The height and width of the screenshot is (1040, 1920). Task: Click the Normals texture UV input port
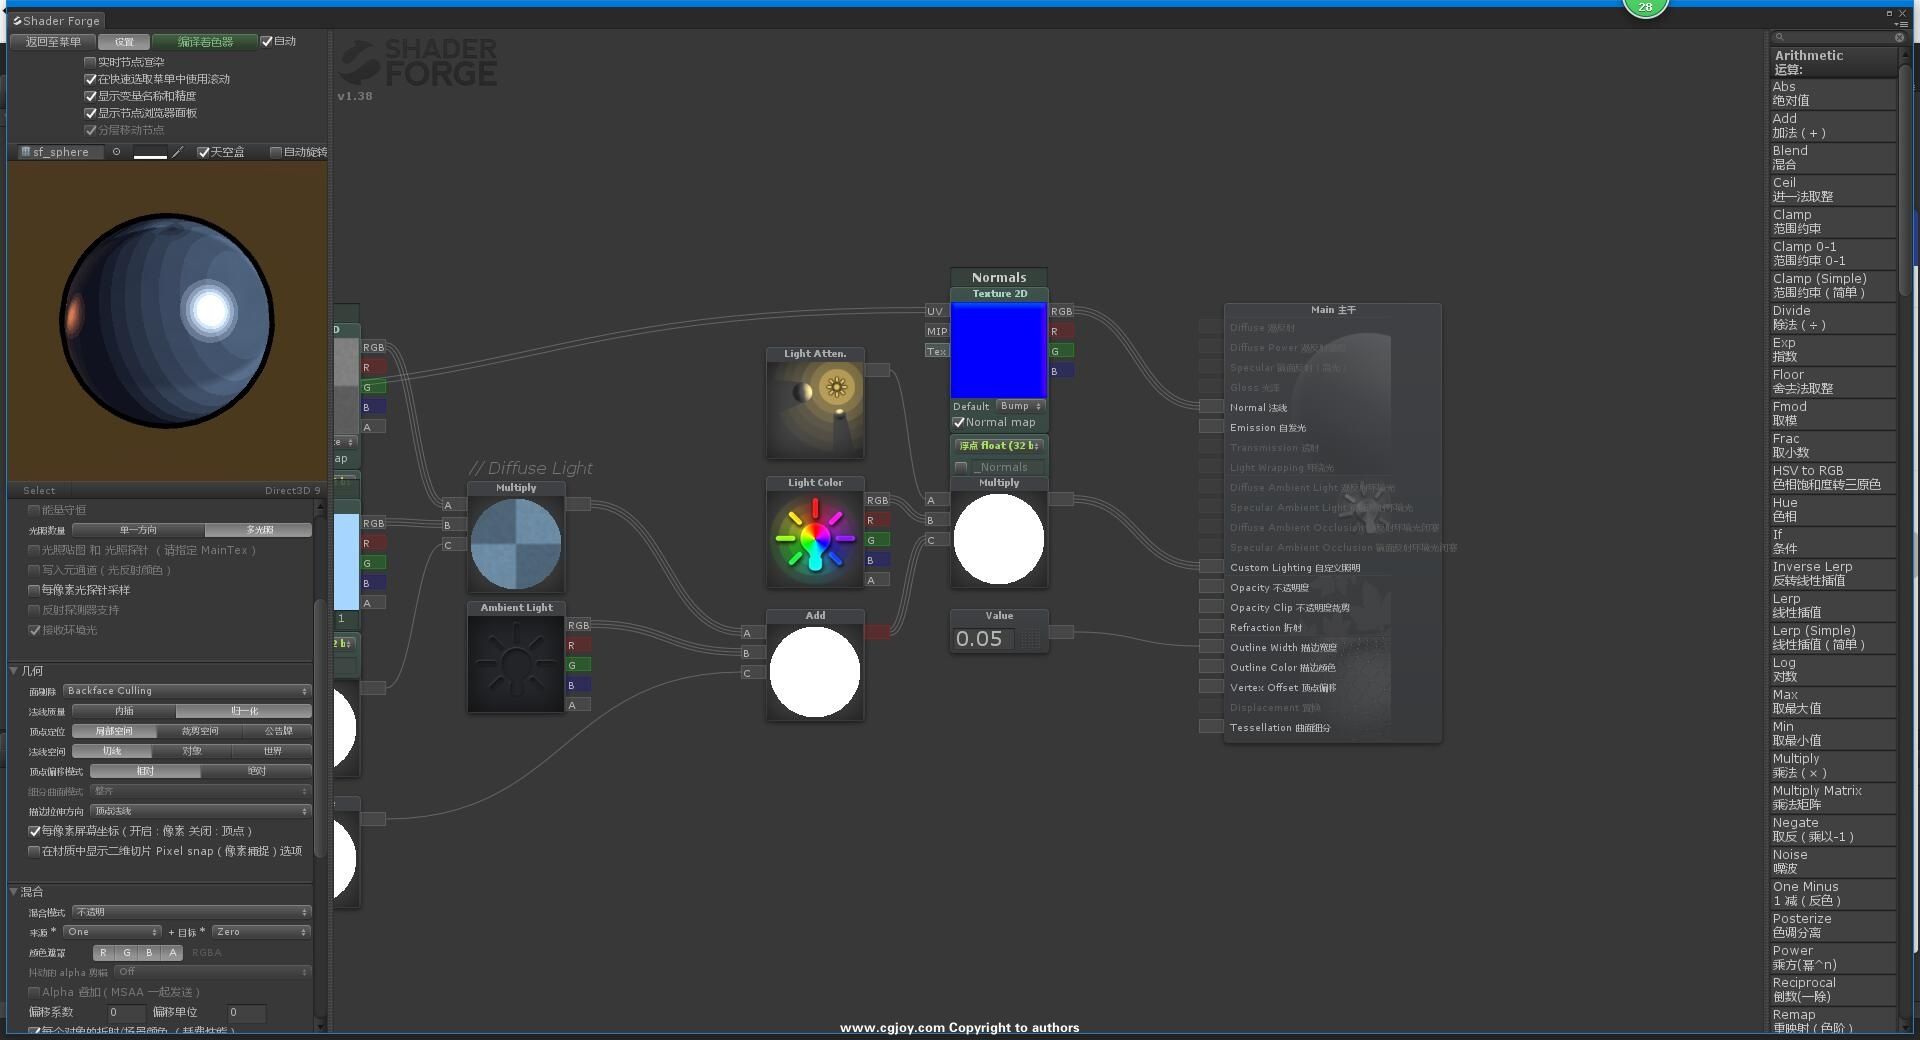(x=936, y=311)
